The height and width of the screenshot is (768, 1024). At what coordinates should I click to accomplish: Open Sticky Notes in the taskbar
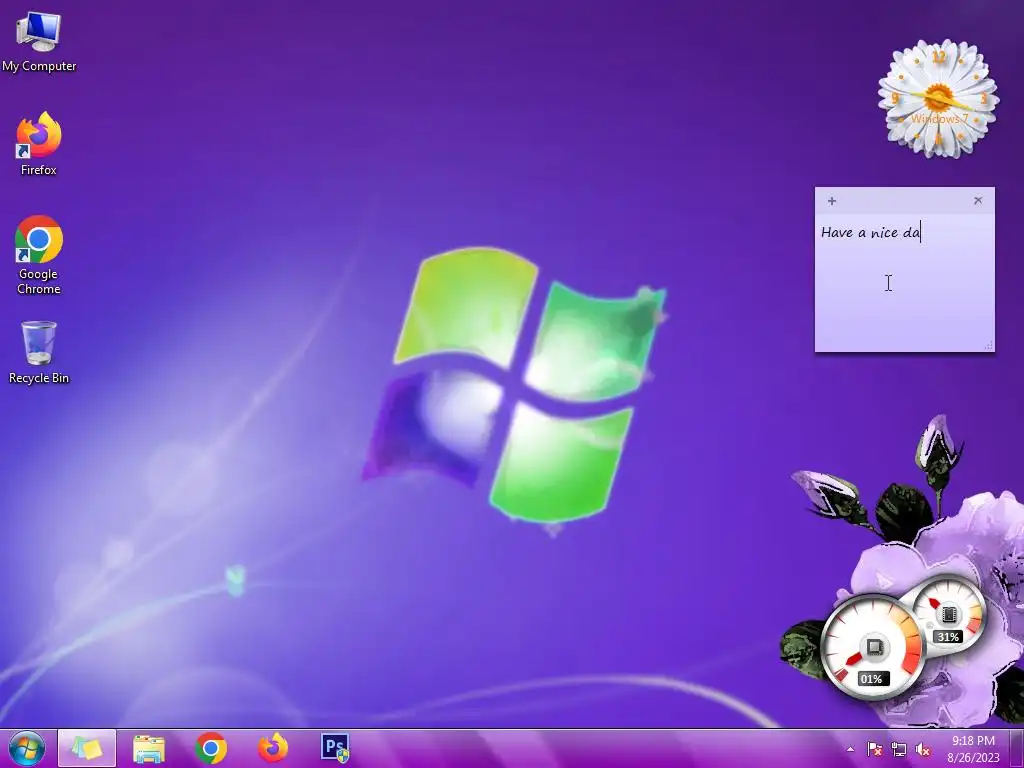pos(87,748)
